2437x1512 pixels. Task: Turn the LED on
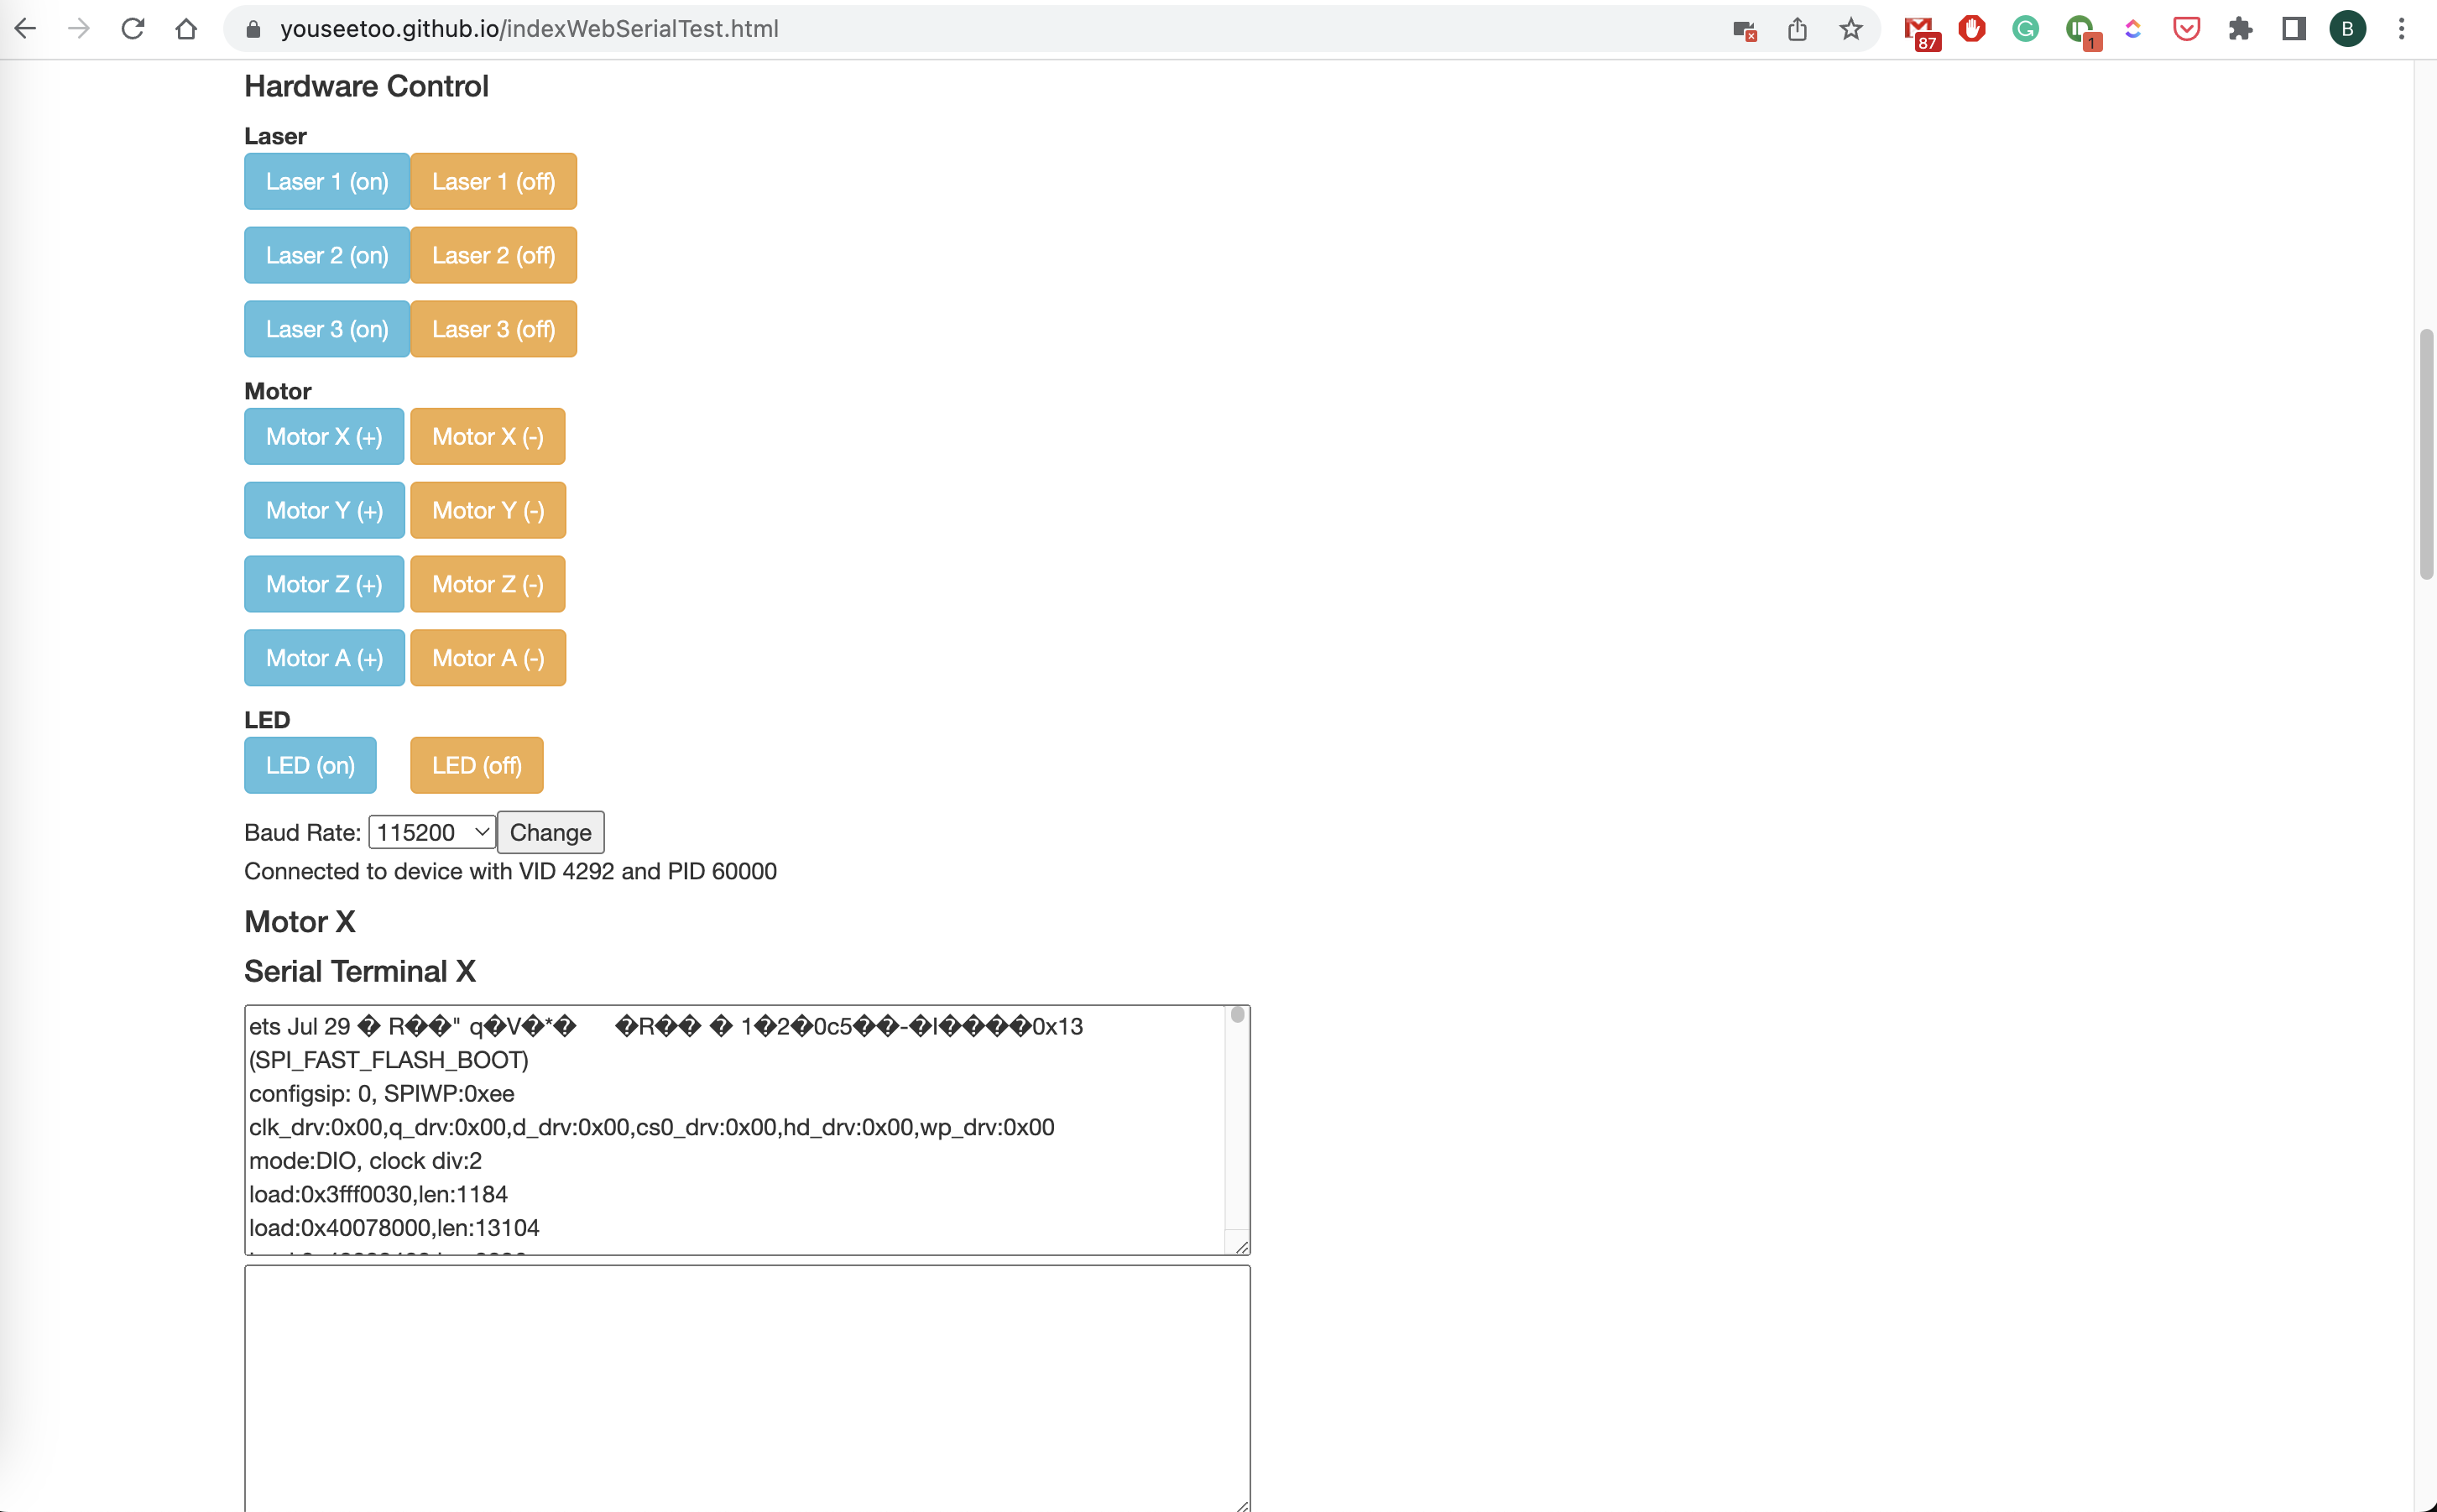(x=310, y=765)
